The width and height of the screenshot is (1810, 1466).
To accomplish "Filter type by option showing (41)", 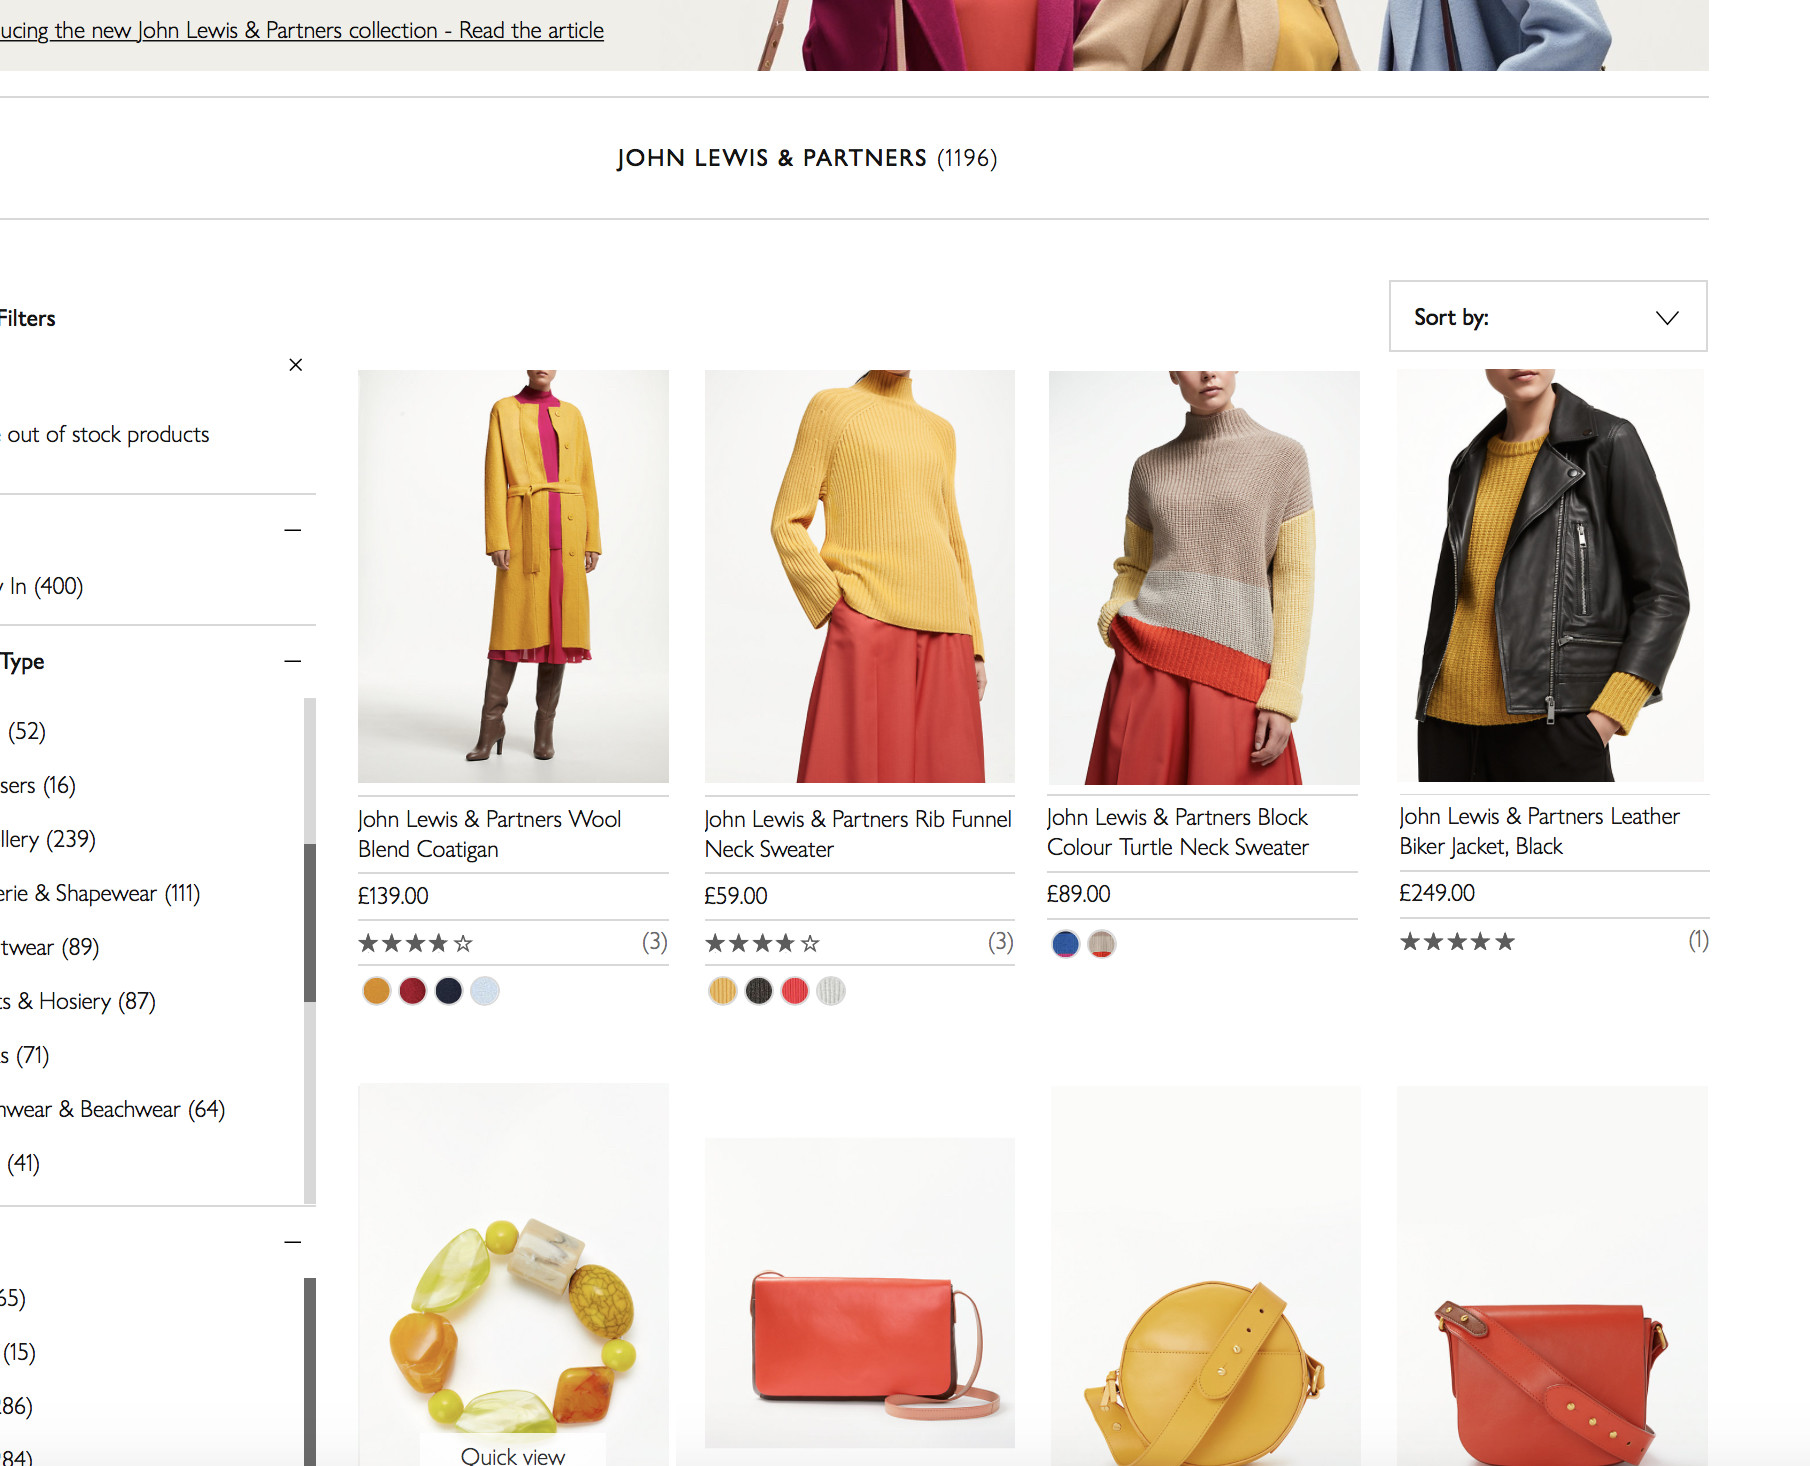I will click(21, 1163).
